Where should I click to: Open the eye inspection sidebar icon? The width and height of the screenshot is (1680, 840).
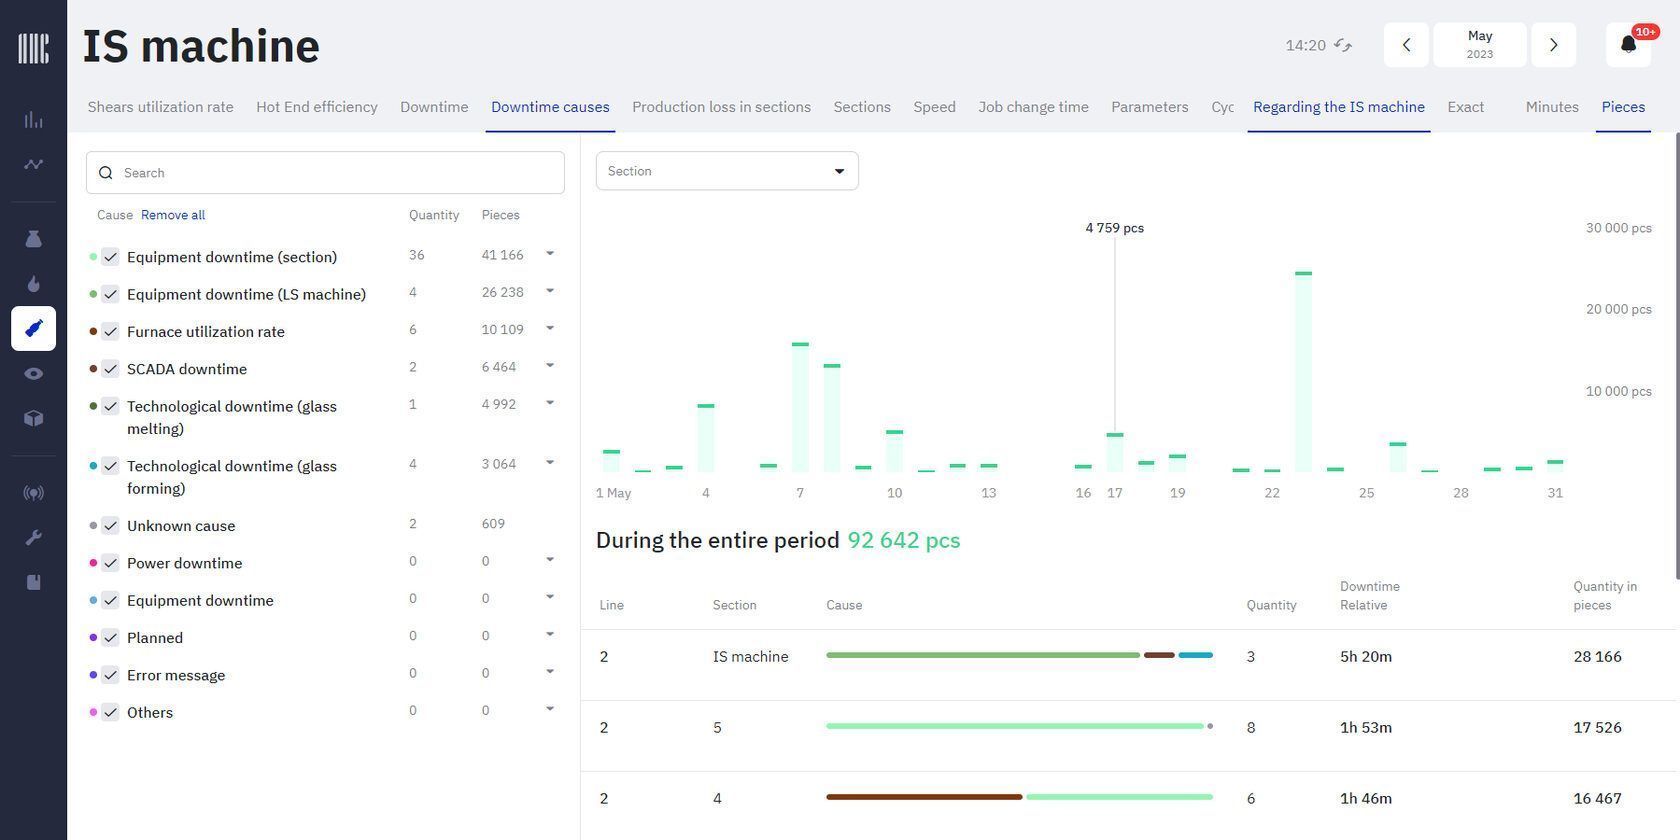(33, 373)
